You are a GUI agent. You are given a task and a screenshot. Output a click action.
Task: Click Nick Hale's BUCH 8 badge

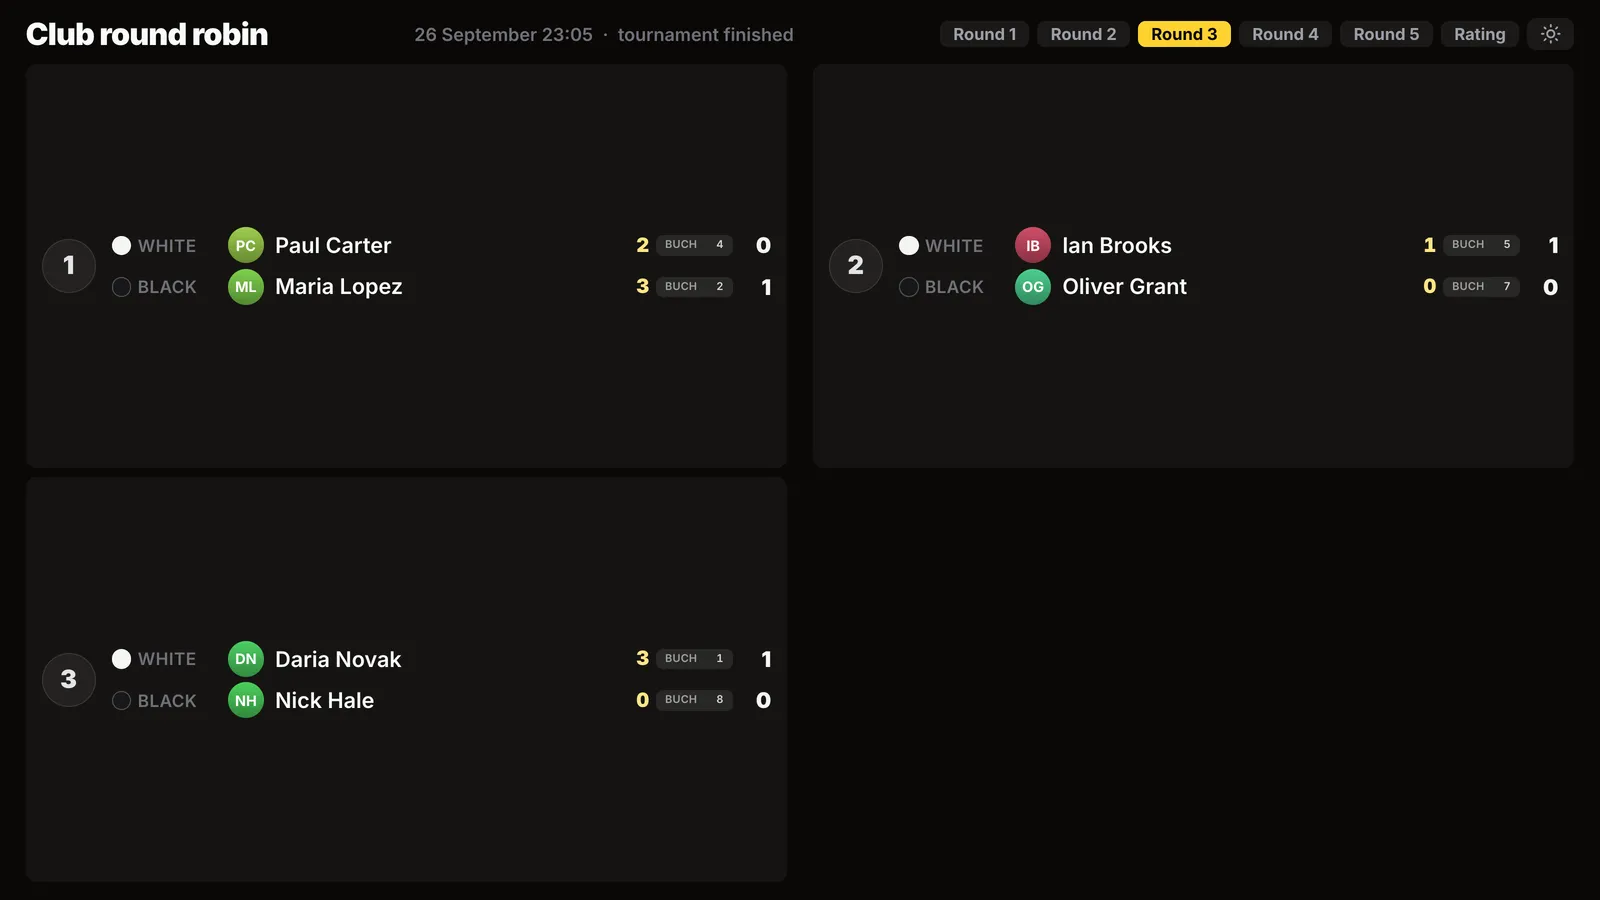(x=695, y=700)
